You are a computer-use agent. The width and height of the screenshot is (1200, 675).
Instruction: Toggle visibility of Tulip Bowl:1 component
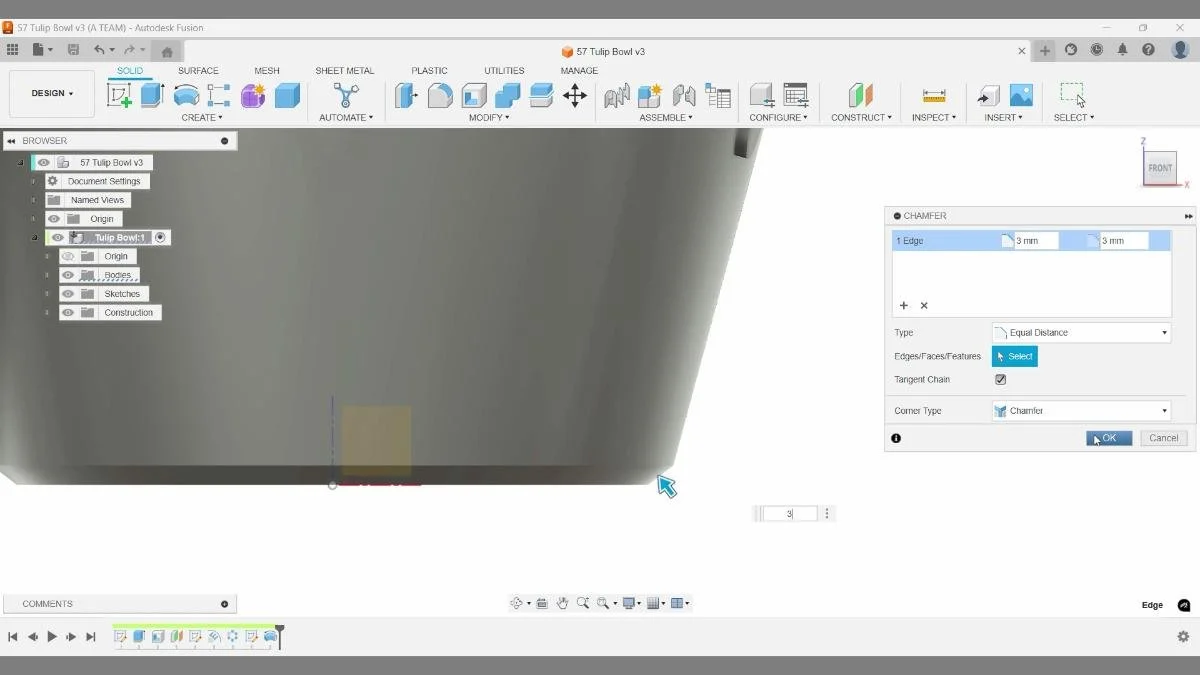point(58,238)
